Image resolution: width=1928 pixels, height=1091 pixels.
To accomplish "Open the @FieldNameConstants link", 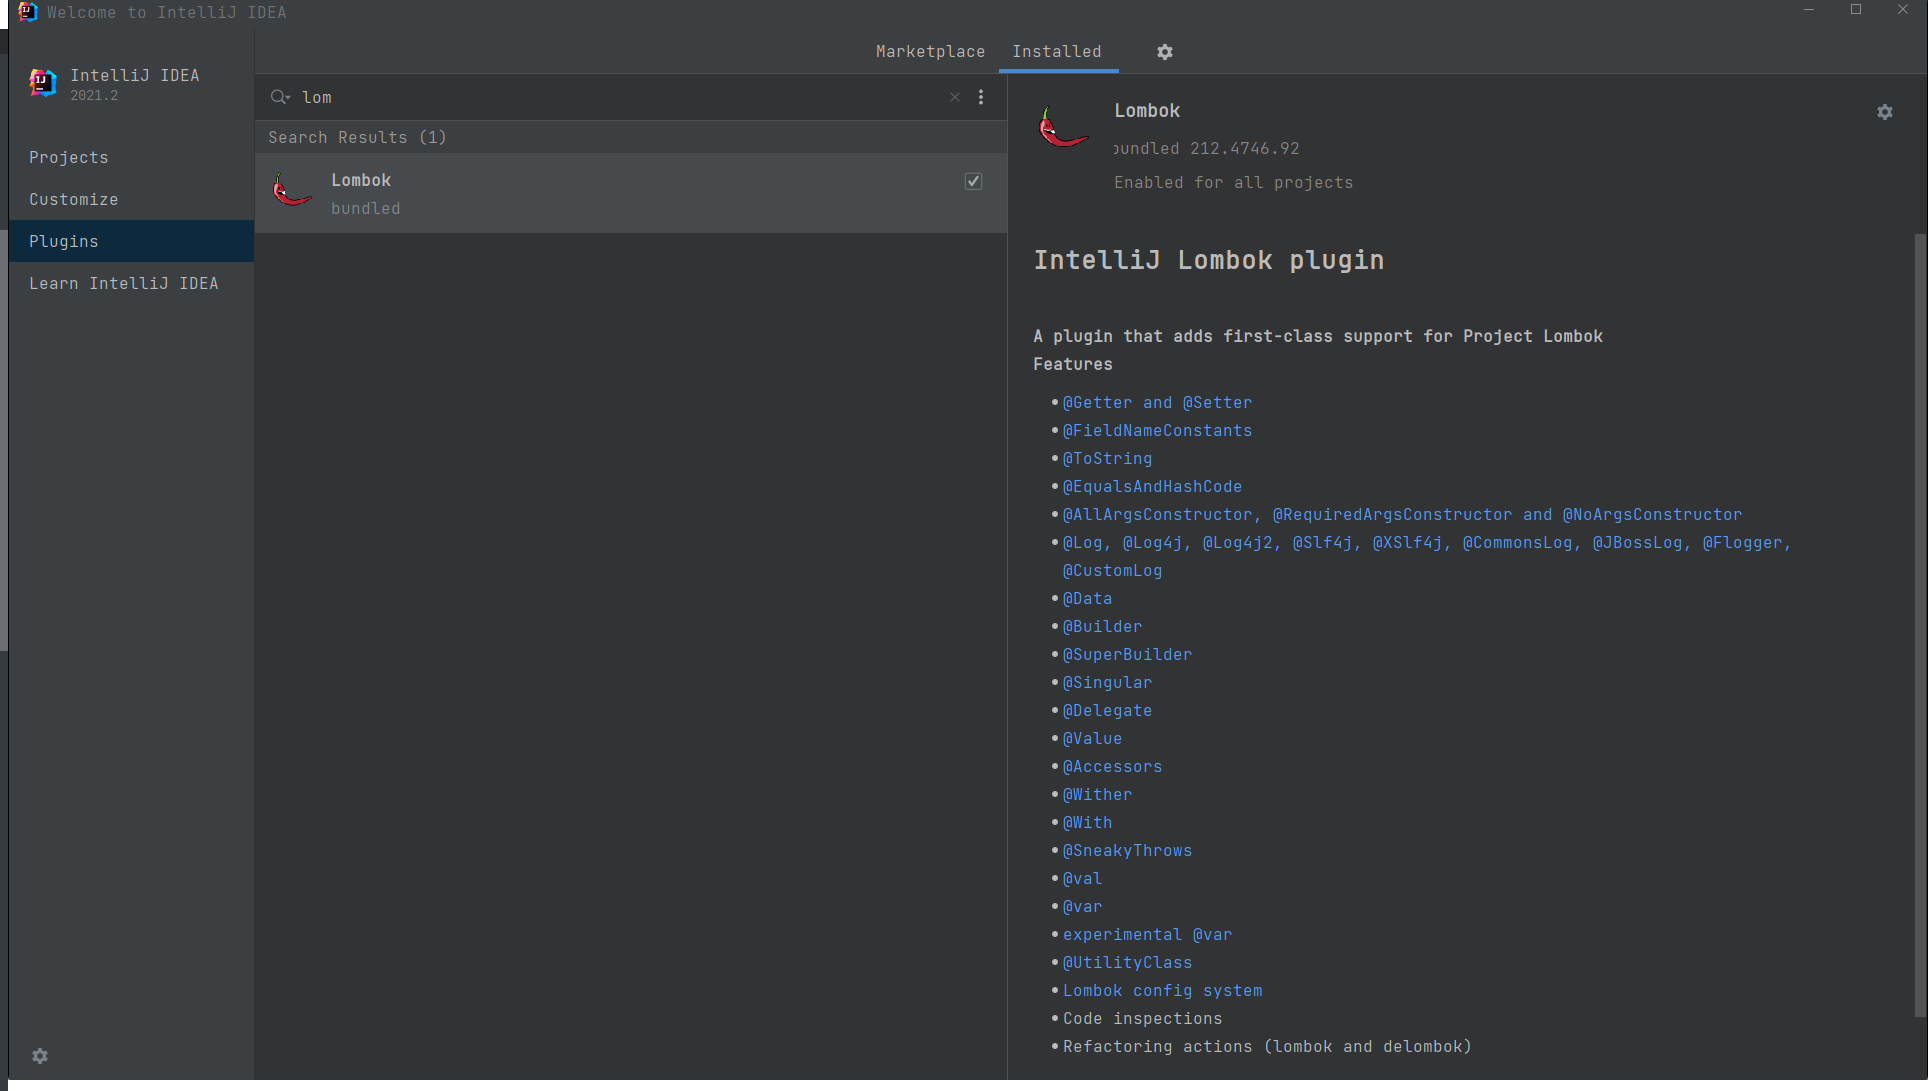I will [x=1157, y=430].
